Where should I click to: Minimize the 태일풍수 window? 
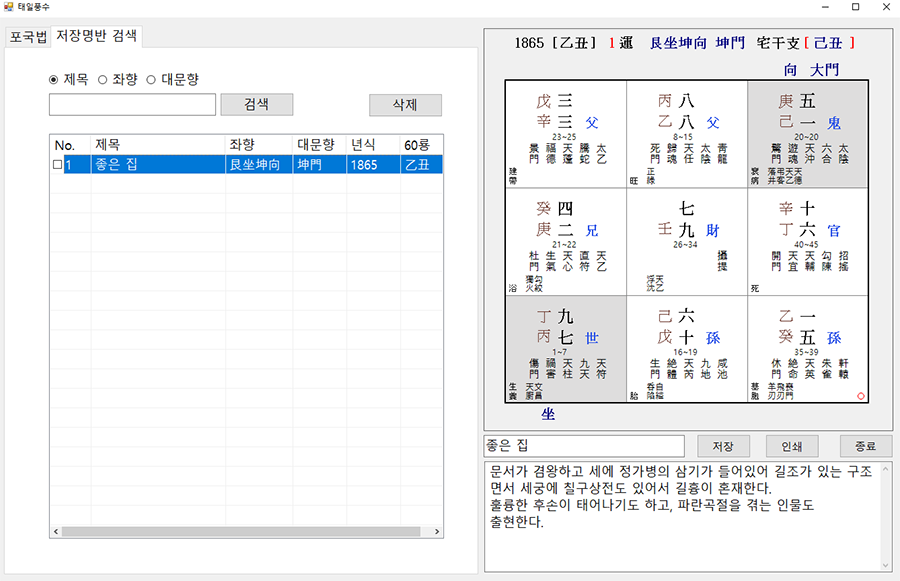825,7
